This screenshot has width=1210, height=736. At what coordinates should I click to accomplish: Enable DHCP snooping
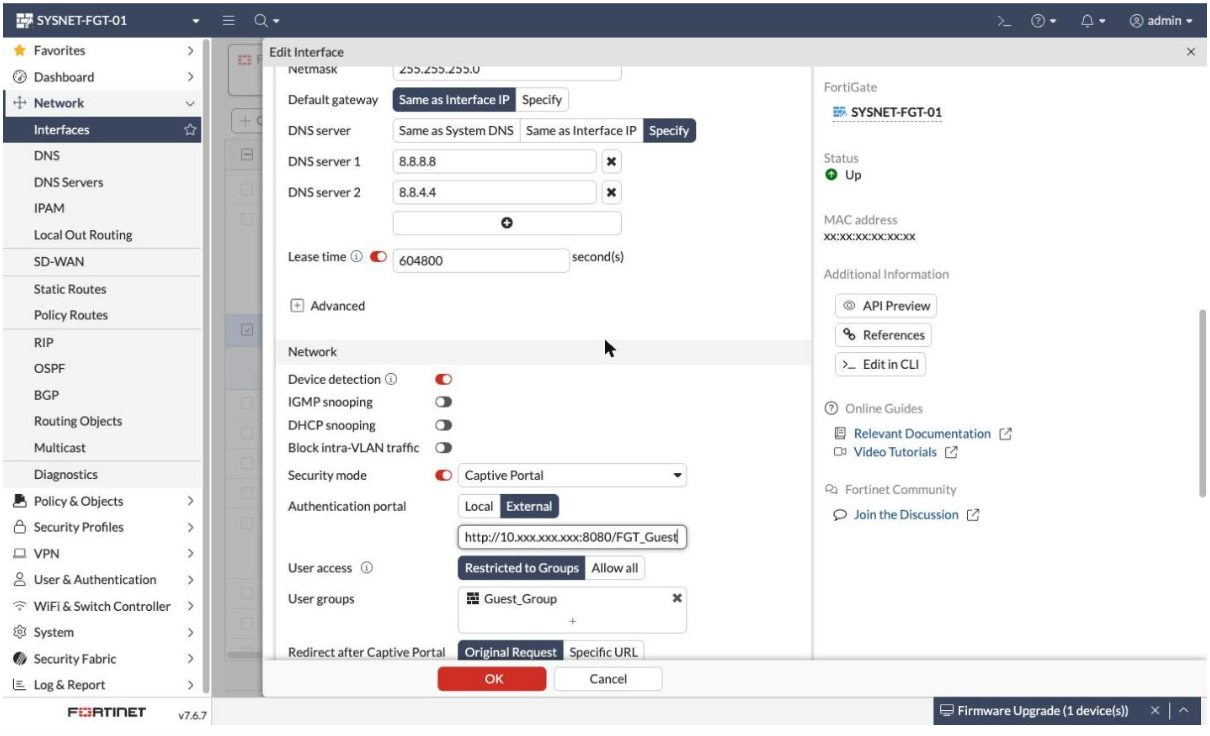tap(444, 425)
